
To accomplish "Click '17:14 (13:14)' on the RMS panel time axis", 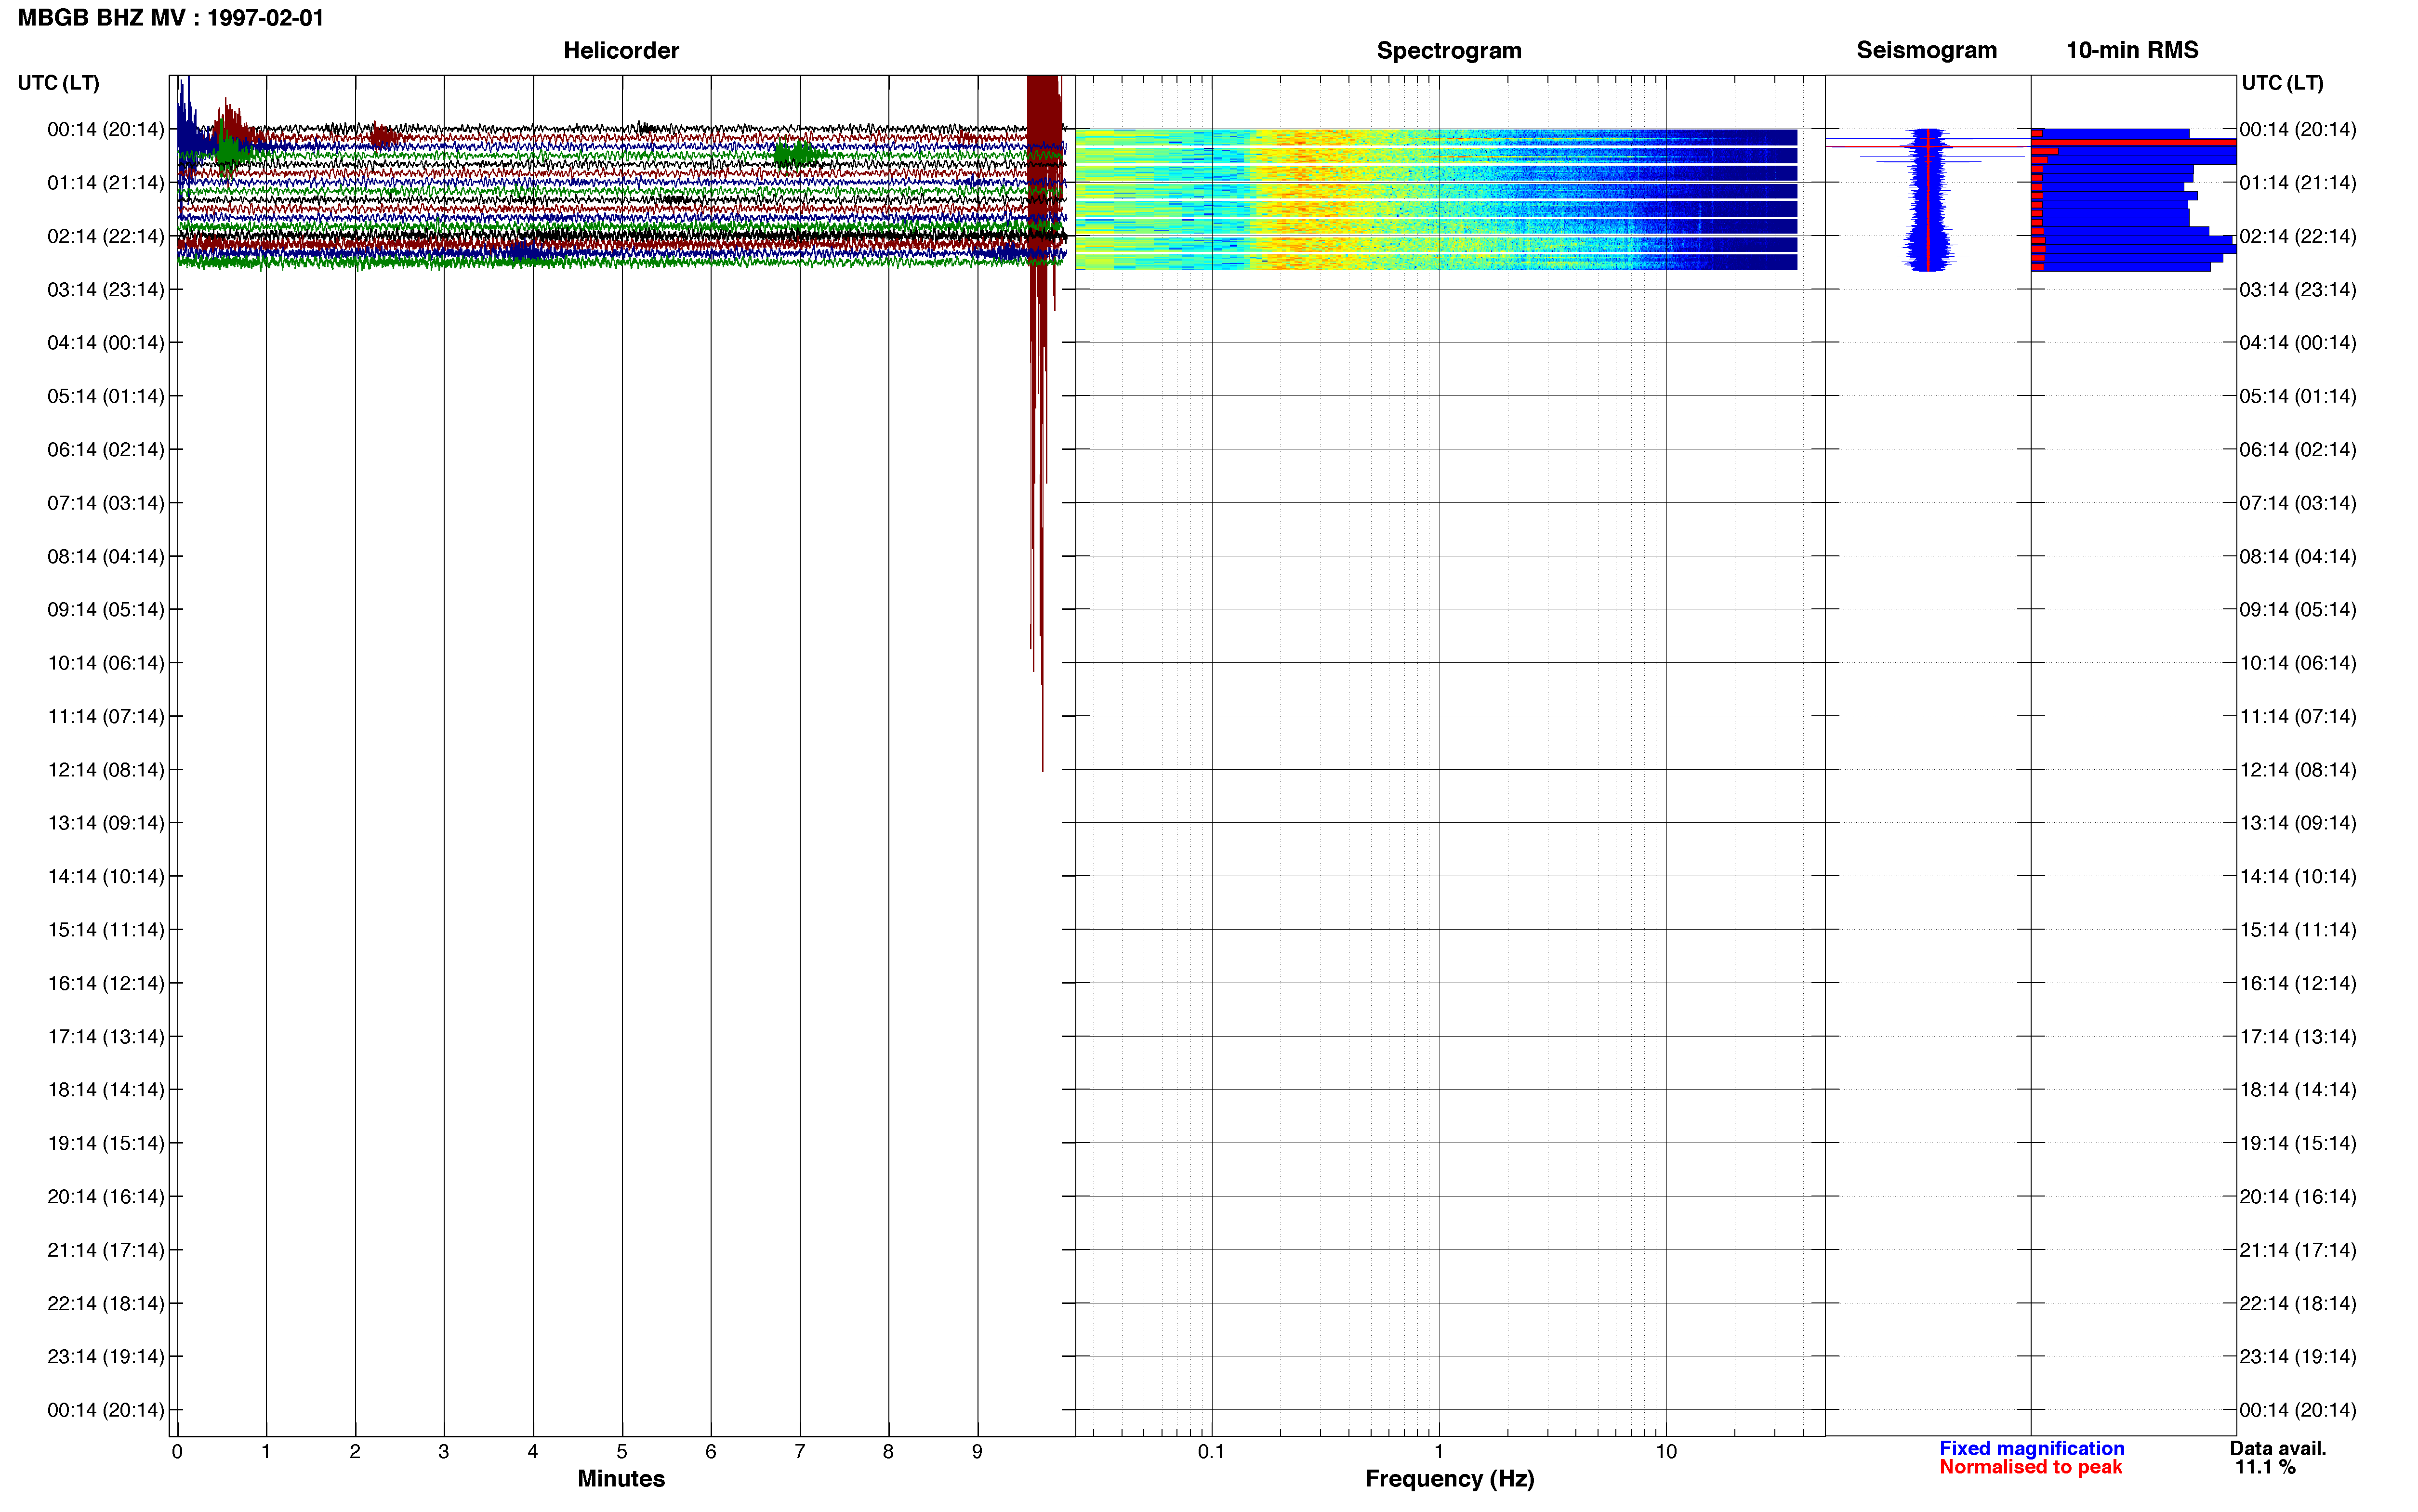I will [x=2298, y=1037].
